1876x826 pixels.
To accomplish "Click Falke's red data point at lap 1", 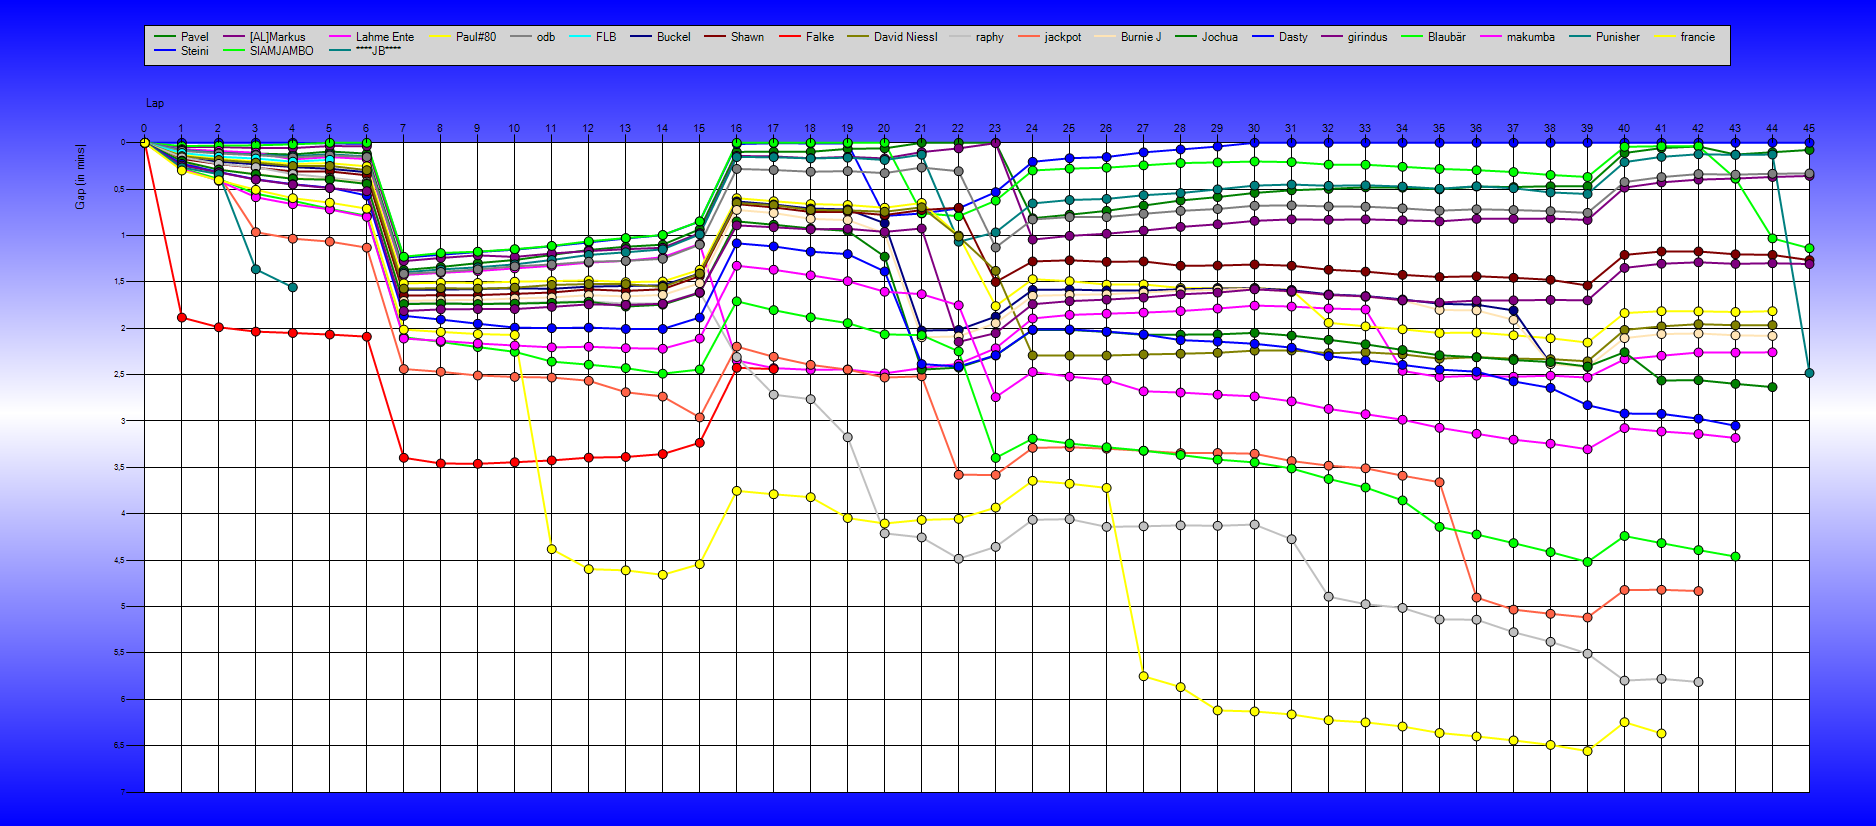I will (x=181, y=318).
